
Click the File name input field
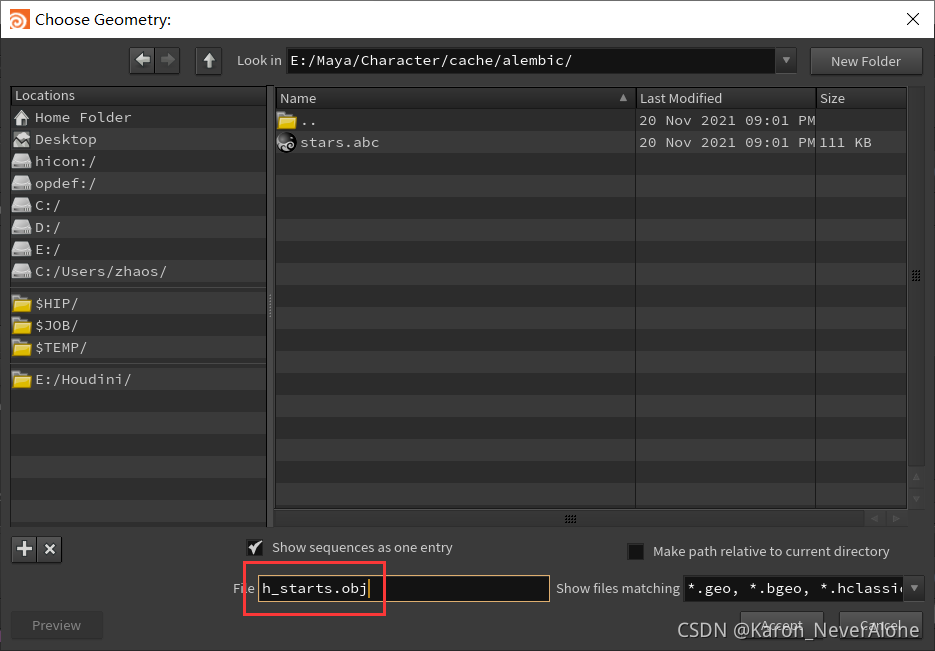pos(404,588)
